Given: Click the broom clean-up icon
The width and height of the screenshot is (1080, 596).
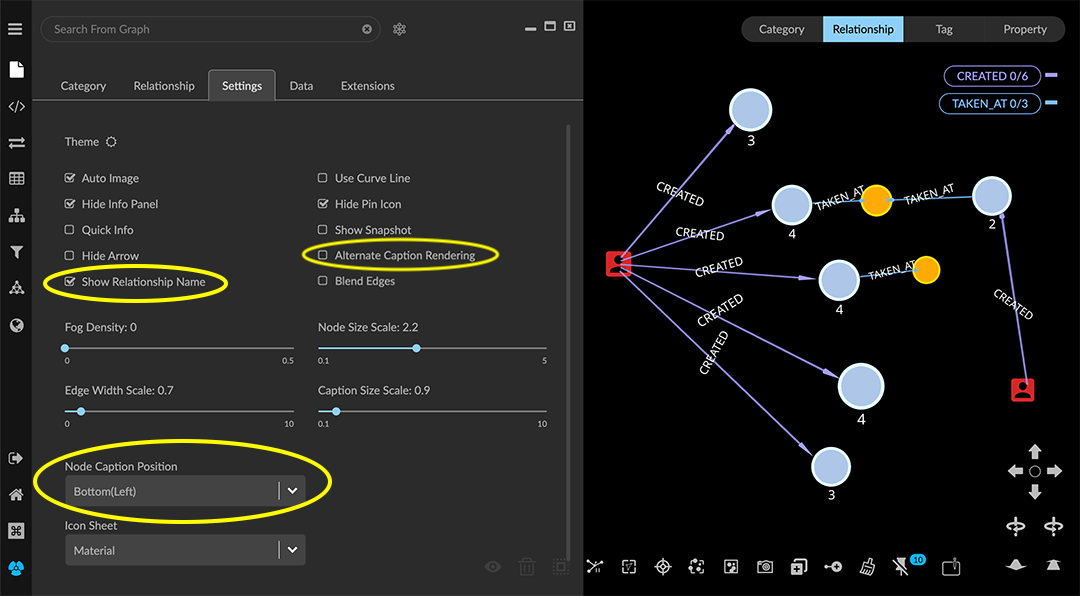Looking at the screenshot, I should (867, 567).
